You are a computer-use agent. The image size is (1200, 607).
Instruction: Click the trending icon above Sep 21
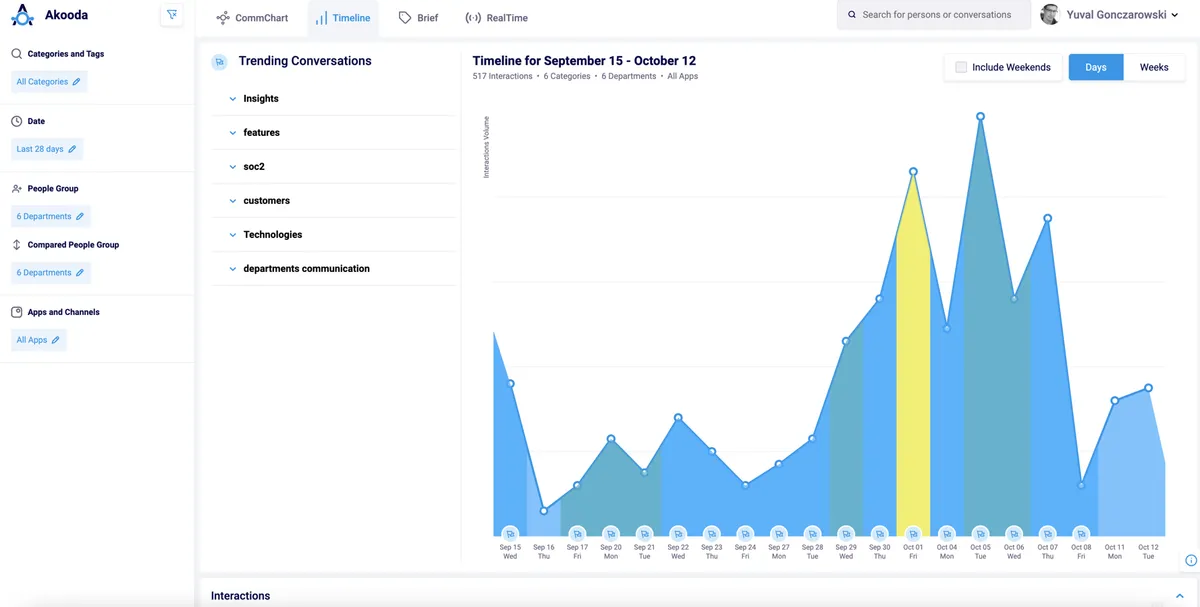[644, 534]
